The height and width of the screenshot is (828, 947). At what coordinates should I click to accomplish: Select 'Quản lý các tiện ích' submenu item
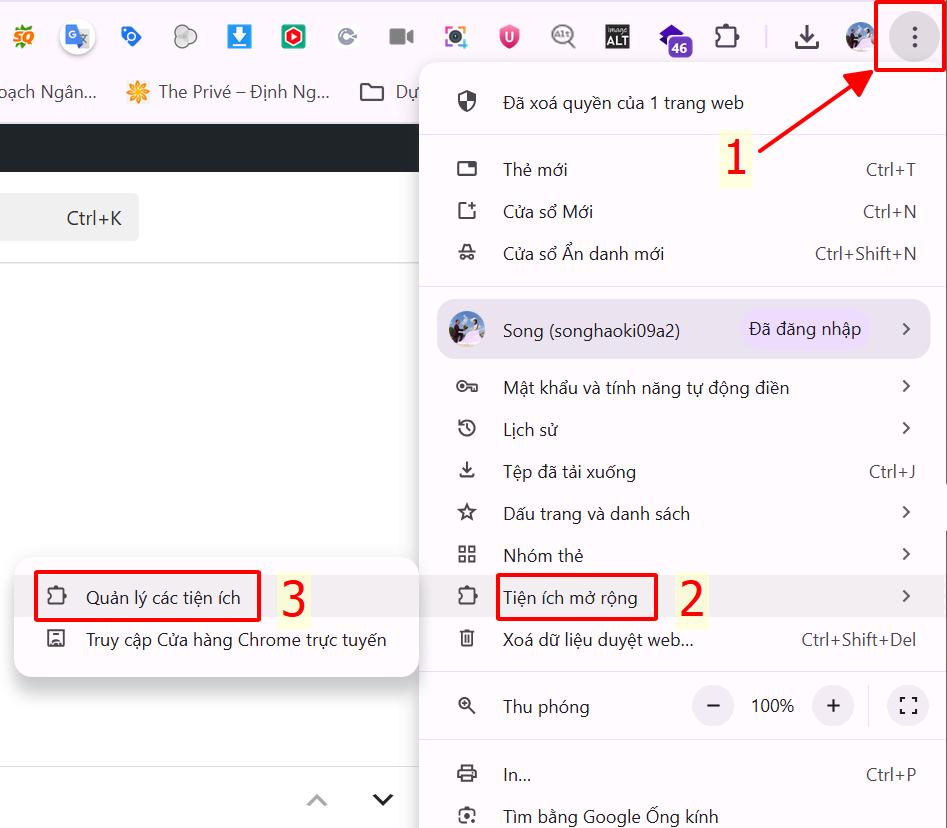216,597
